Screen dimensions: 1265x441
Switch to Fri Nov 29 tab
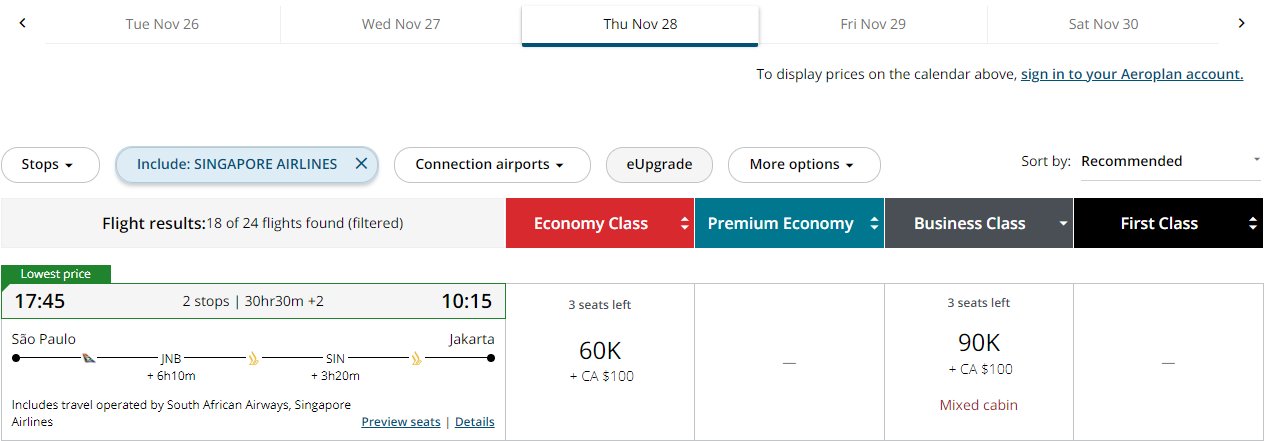[x=873, y=24]
